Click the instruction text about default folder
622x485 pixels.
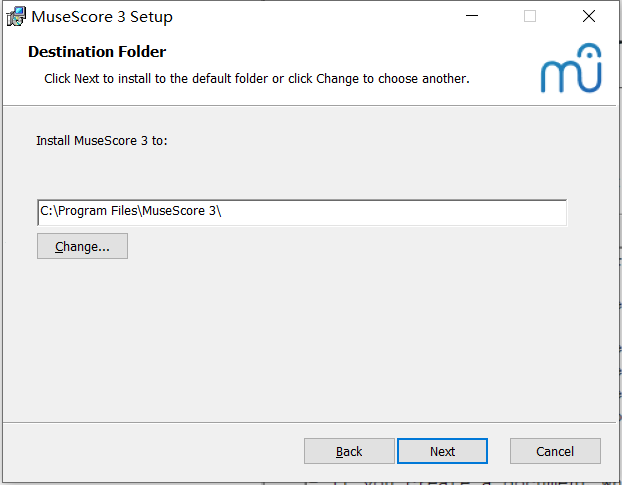(257, 79)
